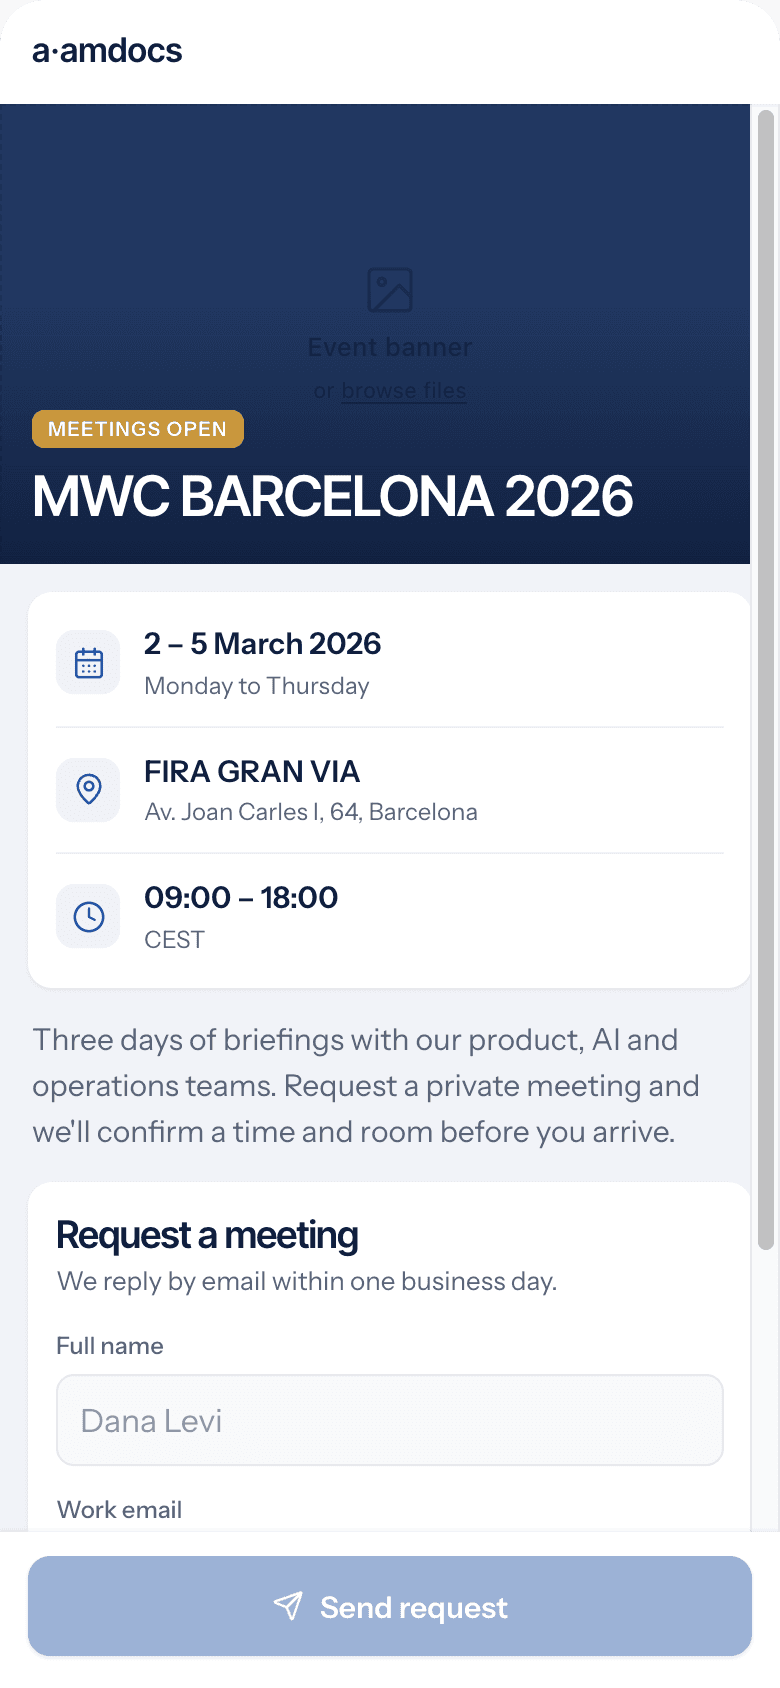The width and height of the screenshot is (780, 1688).
Task: Click the calendar icon beside the dates
Action: point(89,663)
